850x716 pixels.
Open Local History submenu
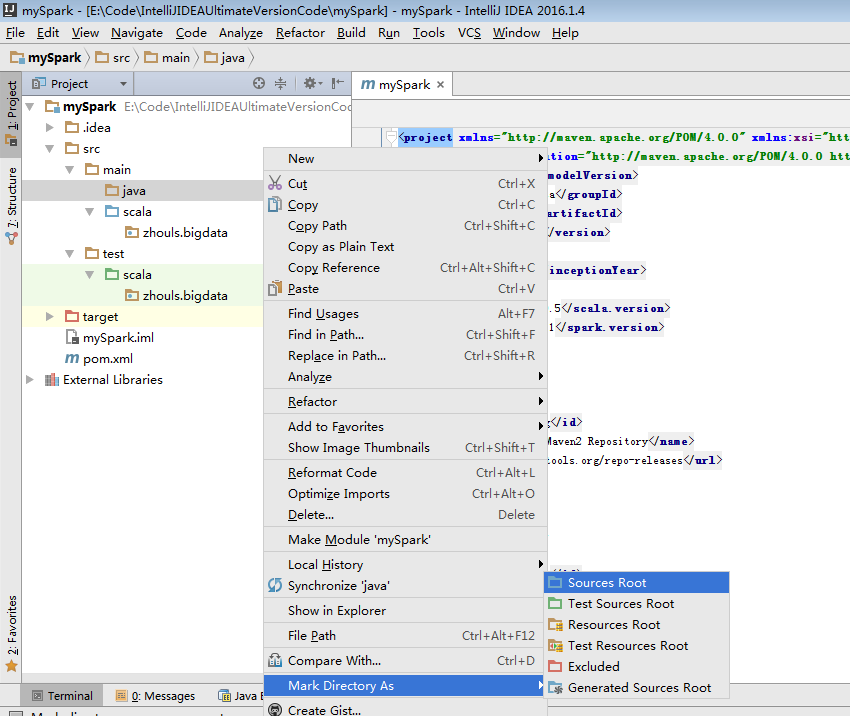405,565
